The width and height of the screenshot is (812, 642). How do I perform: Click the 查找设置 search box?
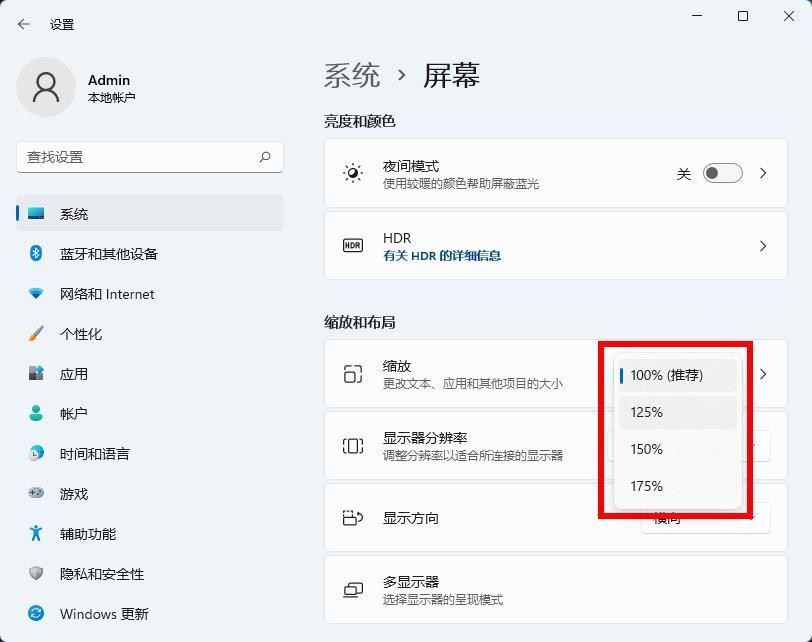click(x=138, y=157)
